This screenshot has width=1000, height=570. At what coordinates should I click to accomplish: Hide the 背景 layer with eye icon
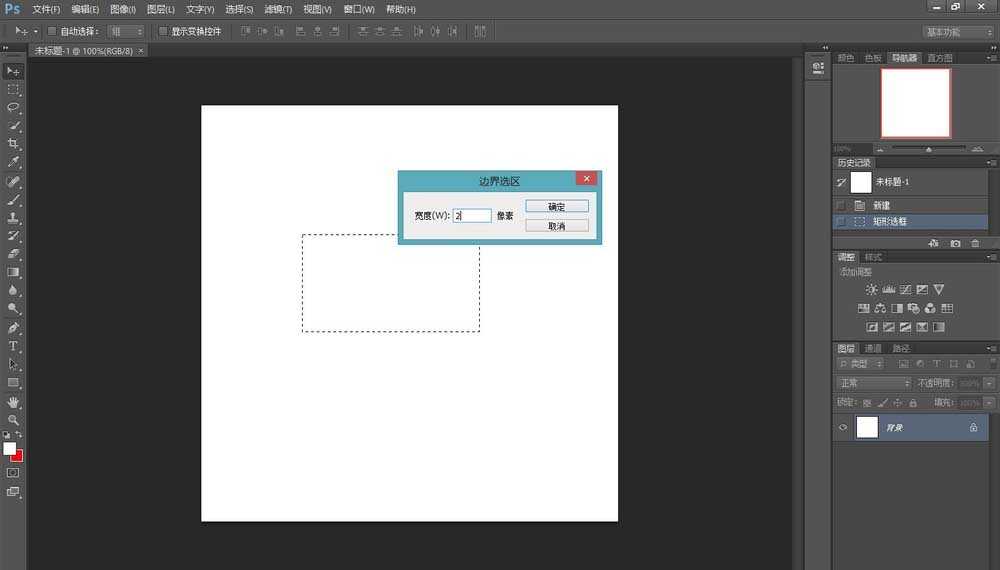843,427
